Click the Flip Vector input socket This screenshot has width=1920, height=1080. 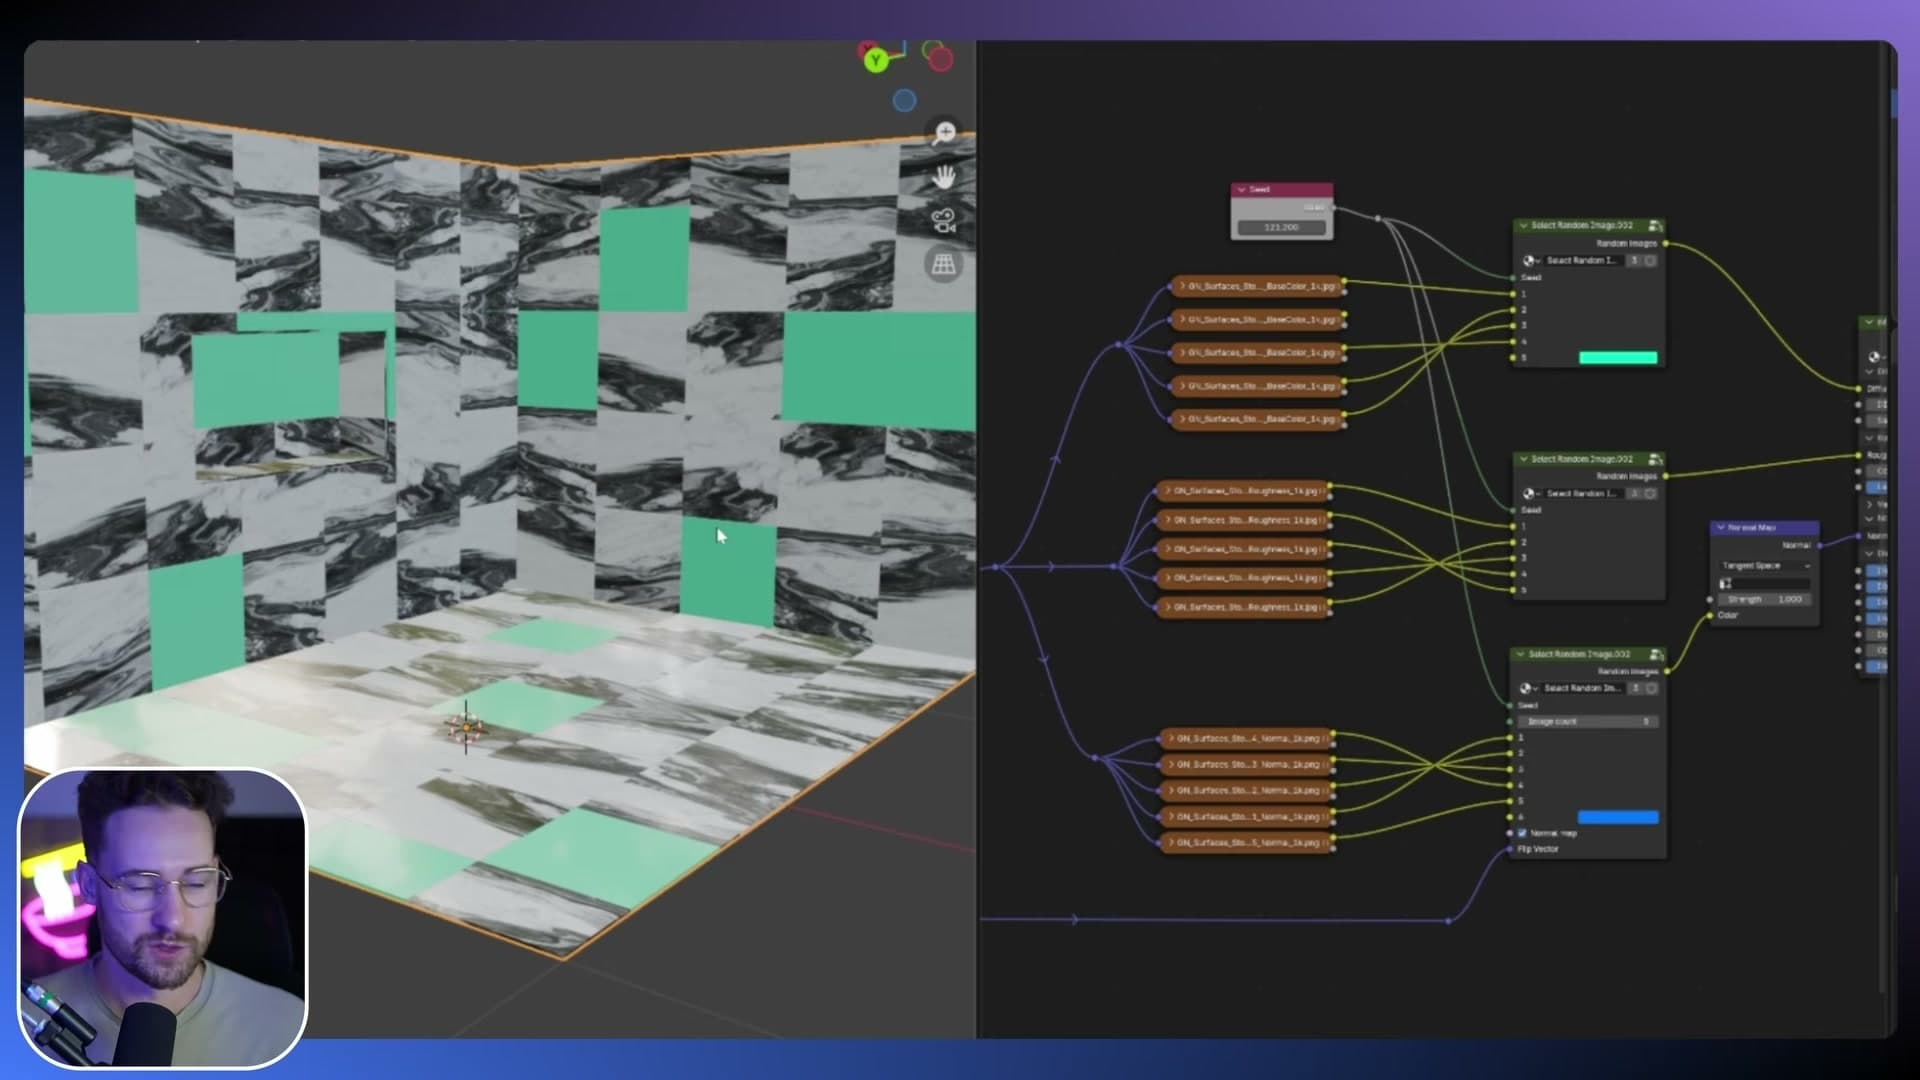[x=1510, y=849]
